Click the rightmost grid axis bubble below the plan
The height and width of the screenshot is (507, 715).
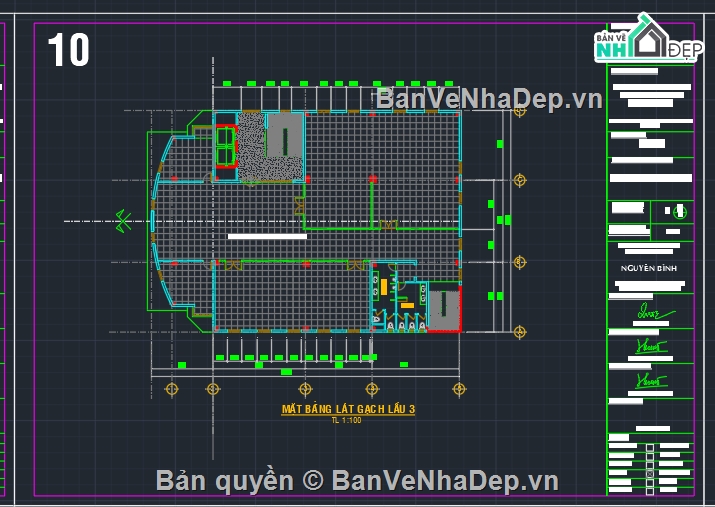pyautogui.click(x=459, y=389)
